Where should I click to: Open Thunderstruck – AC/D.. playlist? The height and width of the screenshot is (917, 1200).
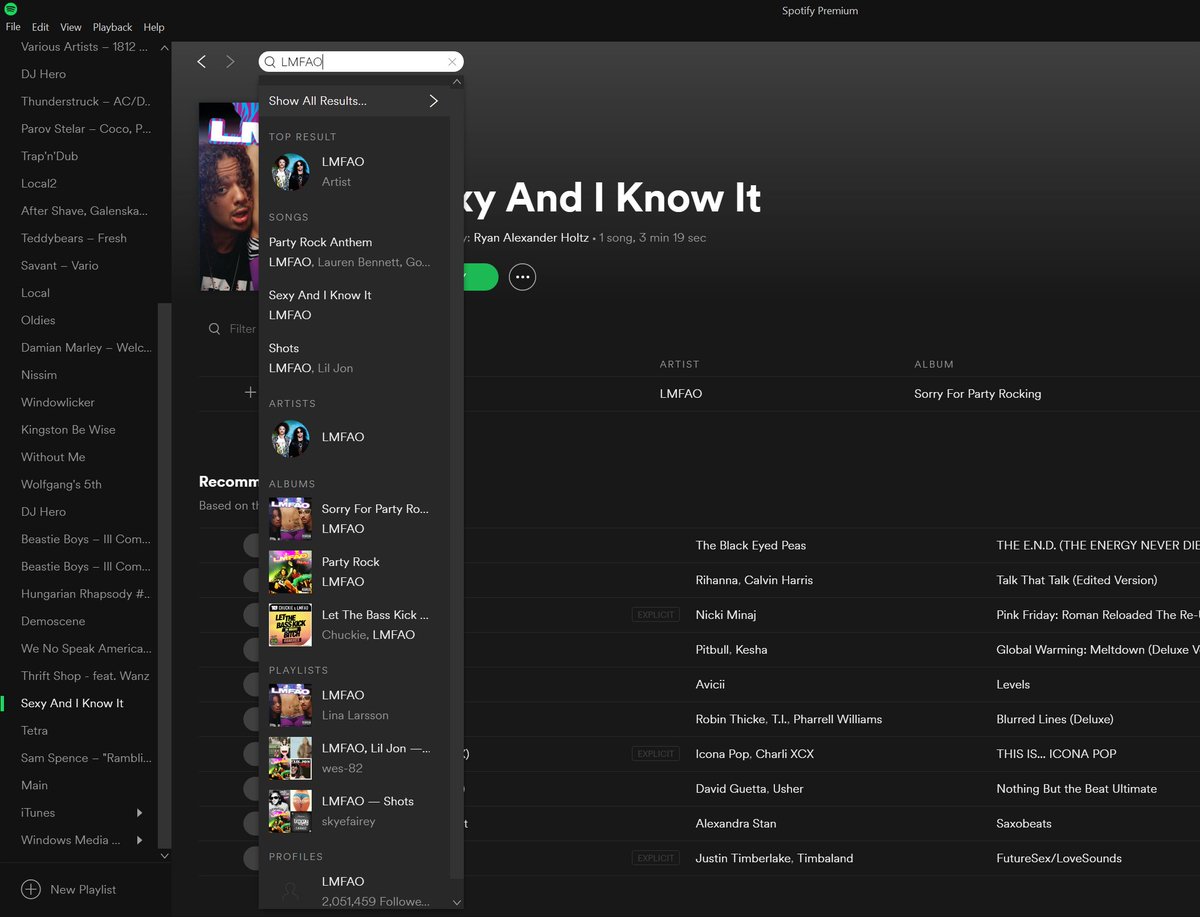[85, 101]
